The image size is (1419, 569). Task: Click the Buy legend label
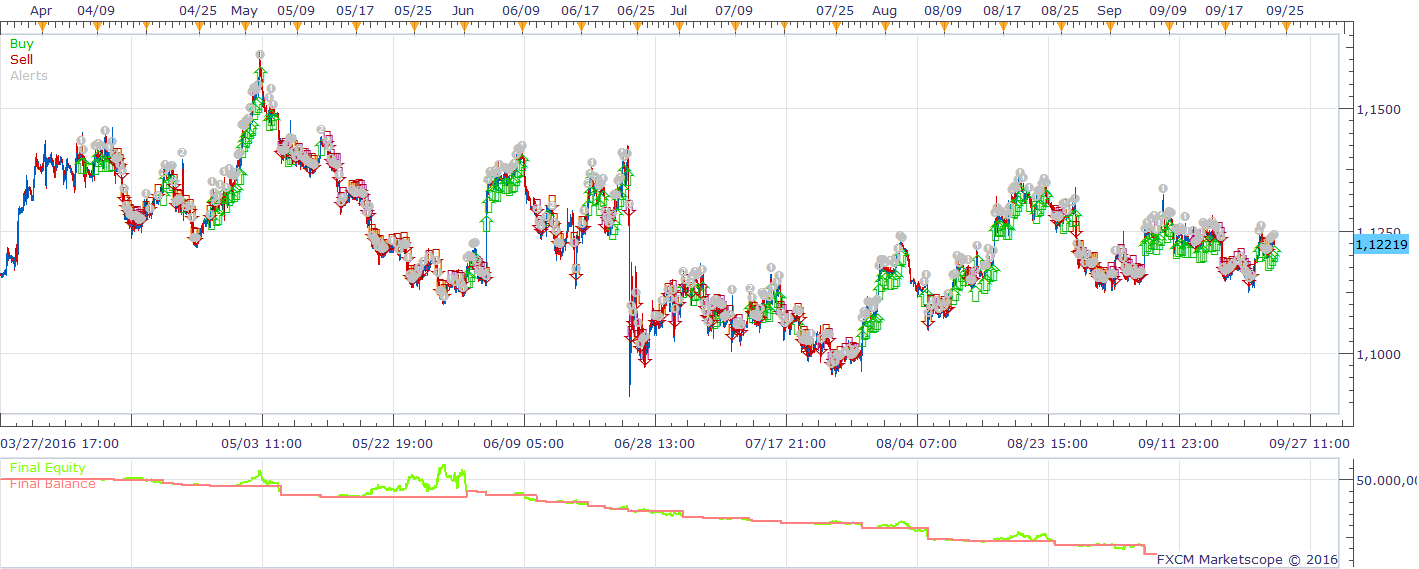tap(21, 44)
